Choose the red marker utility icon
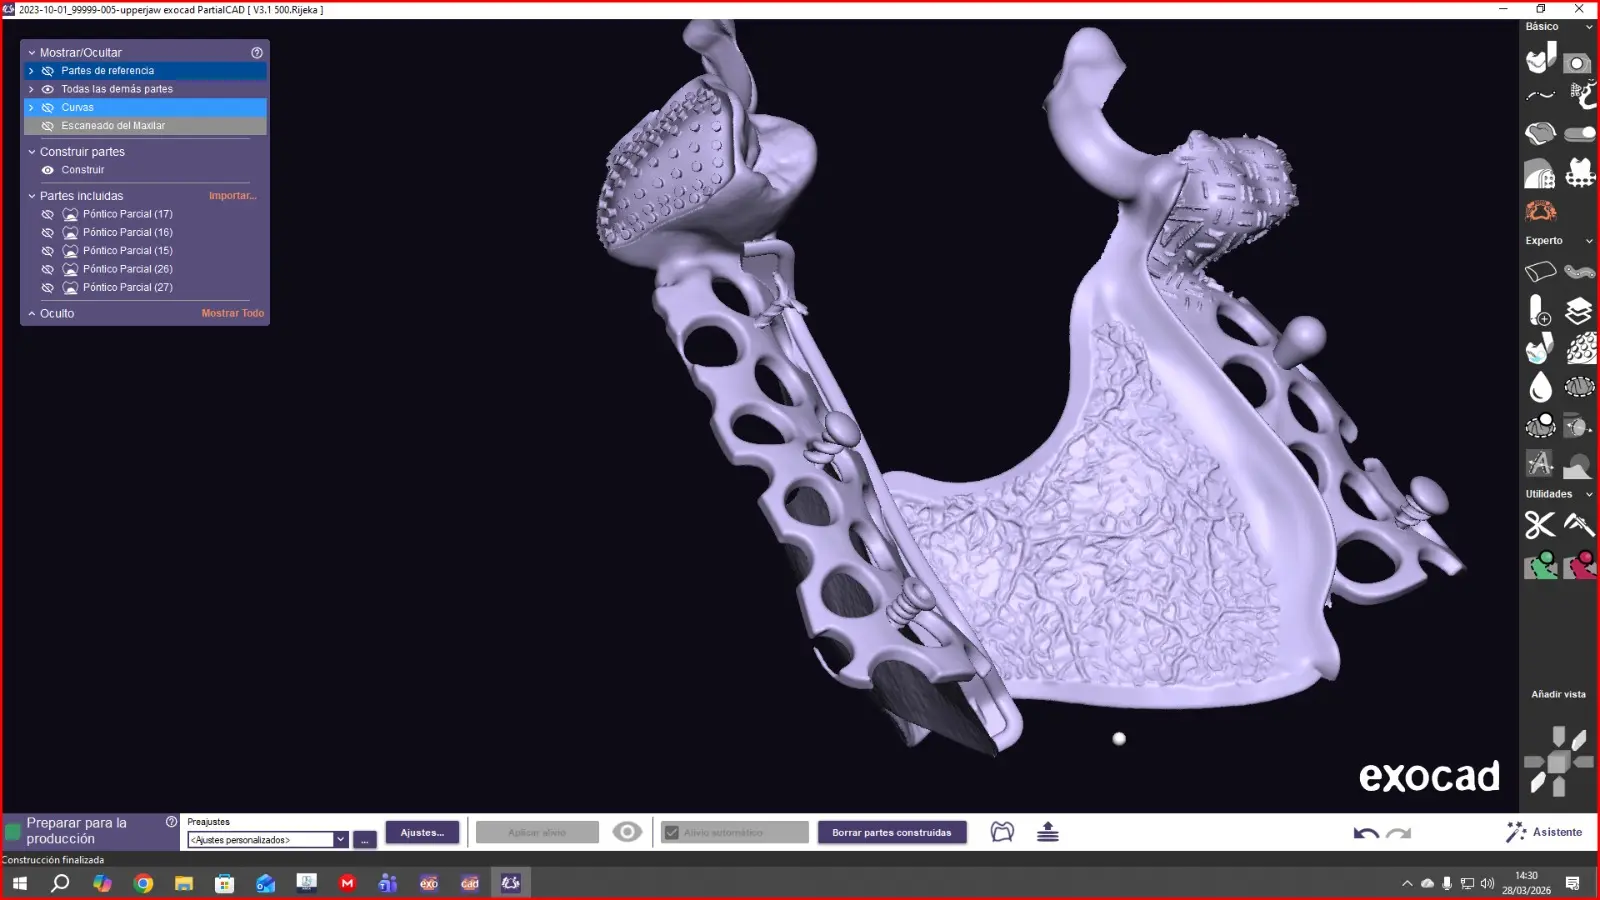The width and height of the screenshot is (1600, 900). click(1580, 565)
